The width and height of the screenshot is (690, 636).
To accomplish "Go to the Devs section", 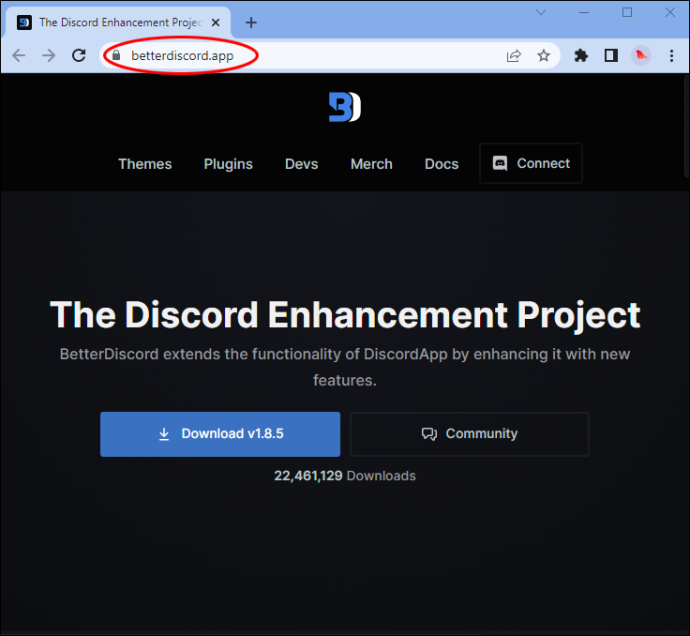I will tap(301, 164).
